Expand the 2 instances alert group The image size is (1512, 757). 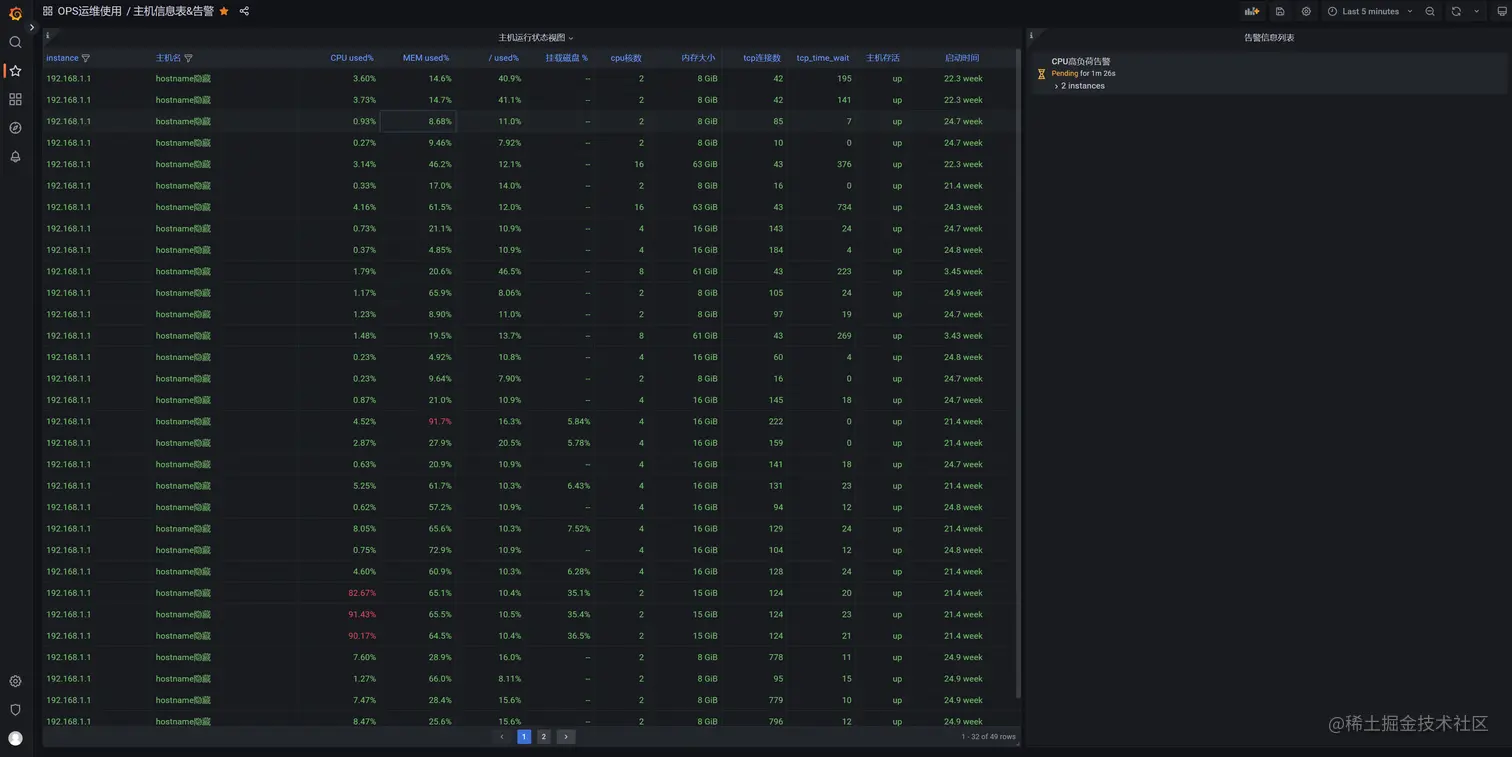click(x=1080, y=86)
